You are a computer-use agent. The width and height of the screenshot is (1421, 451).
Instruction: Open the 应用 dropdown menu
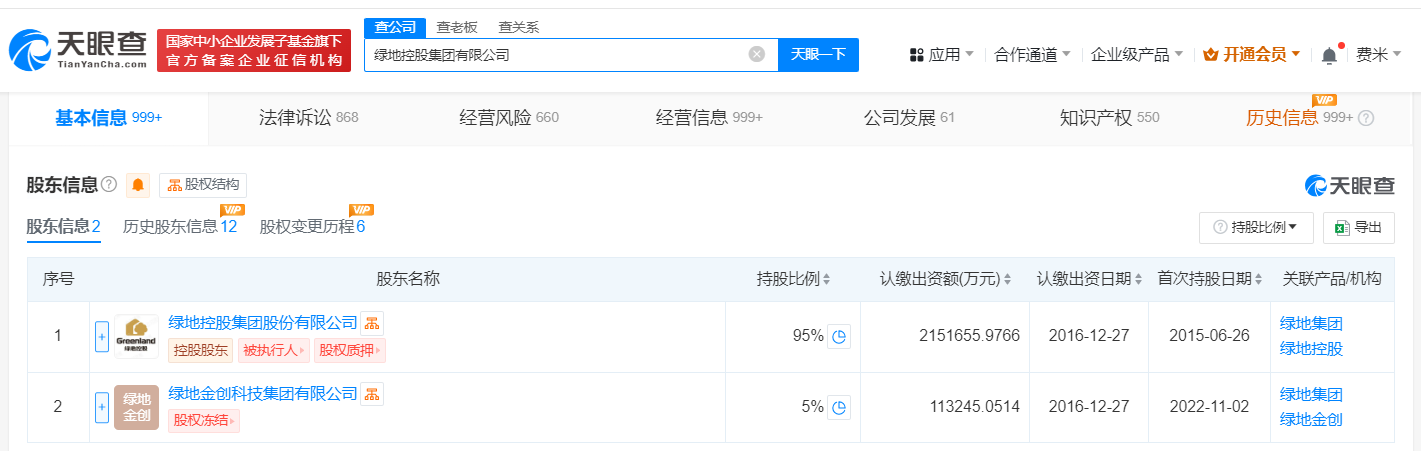click(942, 55)
